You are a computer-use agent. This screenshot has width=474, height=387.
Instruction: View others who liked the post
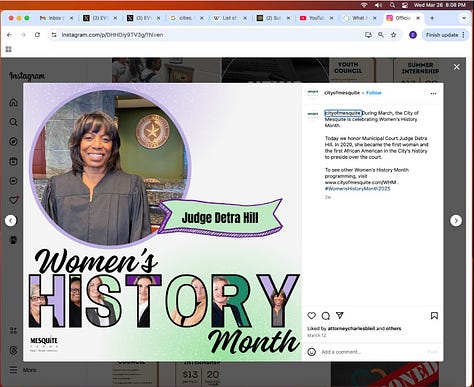[x=393, y=328]
